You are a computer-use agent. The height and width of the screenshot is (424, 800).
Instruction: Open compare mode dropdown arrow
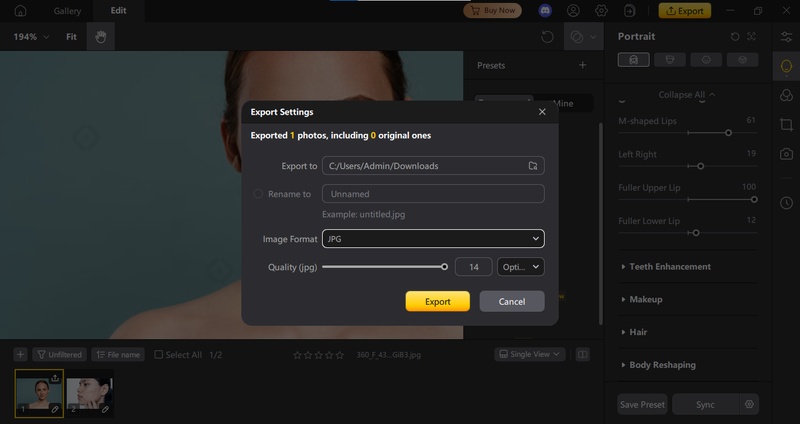coord(593,37)
